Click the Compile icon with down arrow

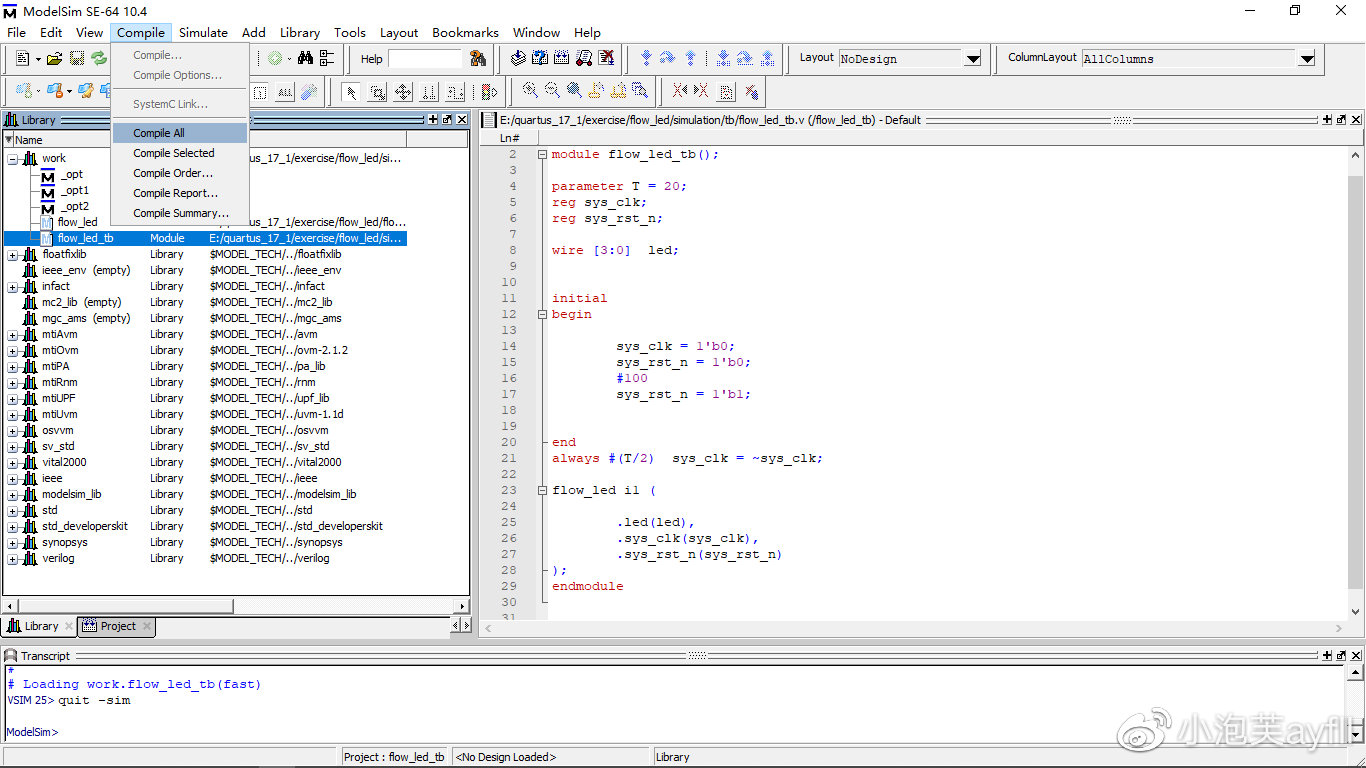(518, 58)
